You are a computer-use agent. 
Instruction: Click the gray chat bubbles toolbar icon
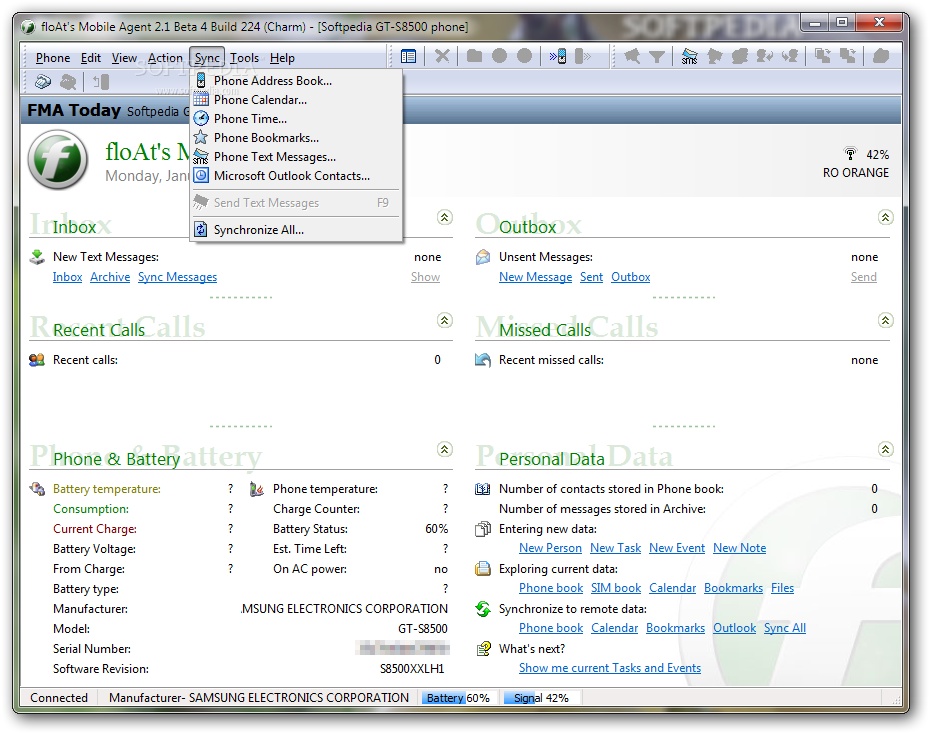[740, 56]
